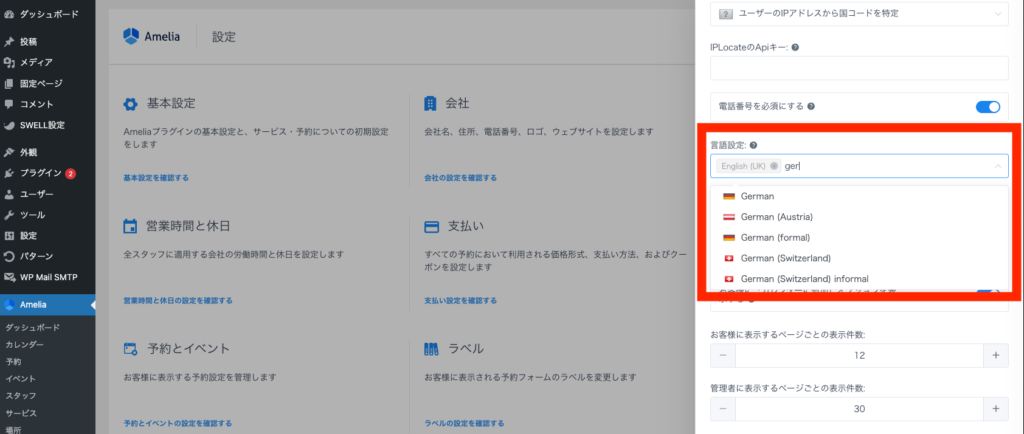Click the 基本設定を確認する link
The image size is (1024, 434).
[x=155, y=178]
